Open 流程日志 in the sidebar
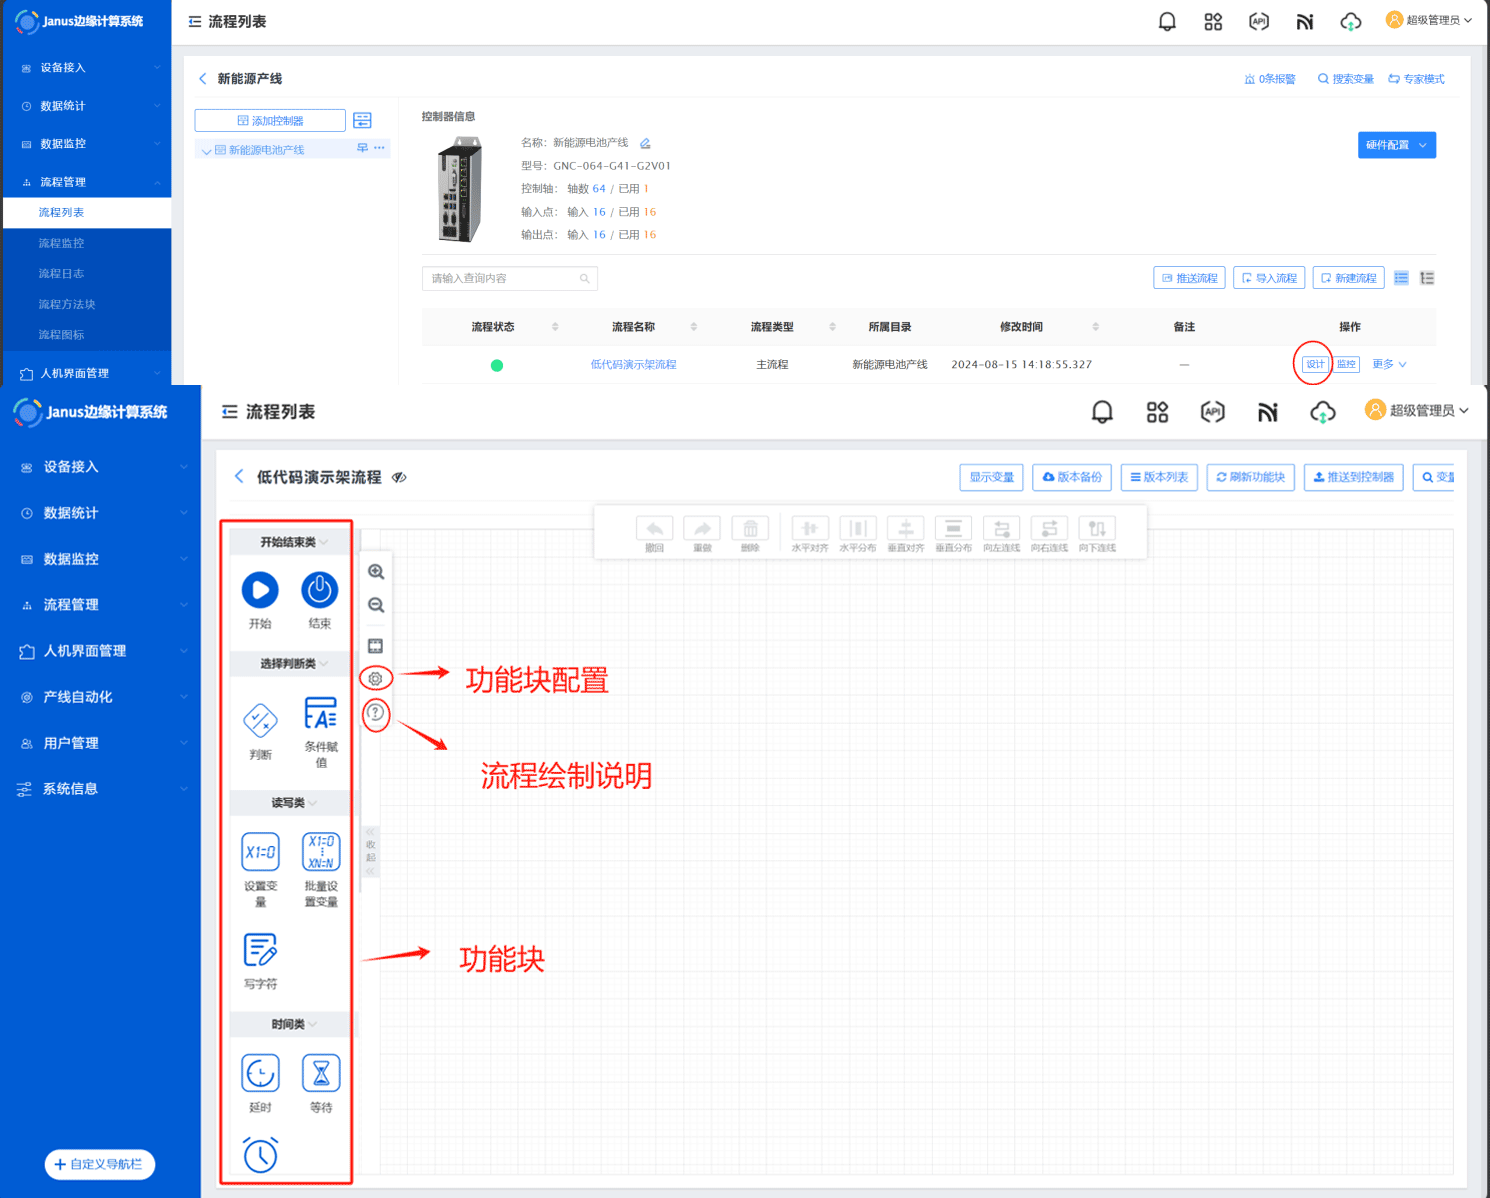 pos(61,274)
